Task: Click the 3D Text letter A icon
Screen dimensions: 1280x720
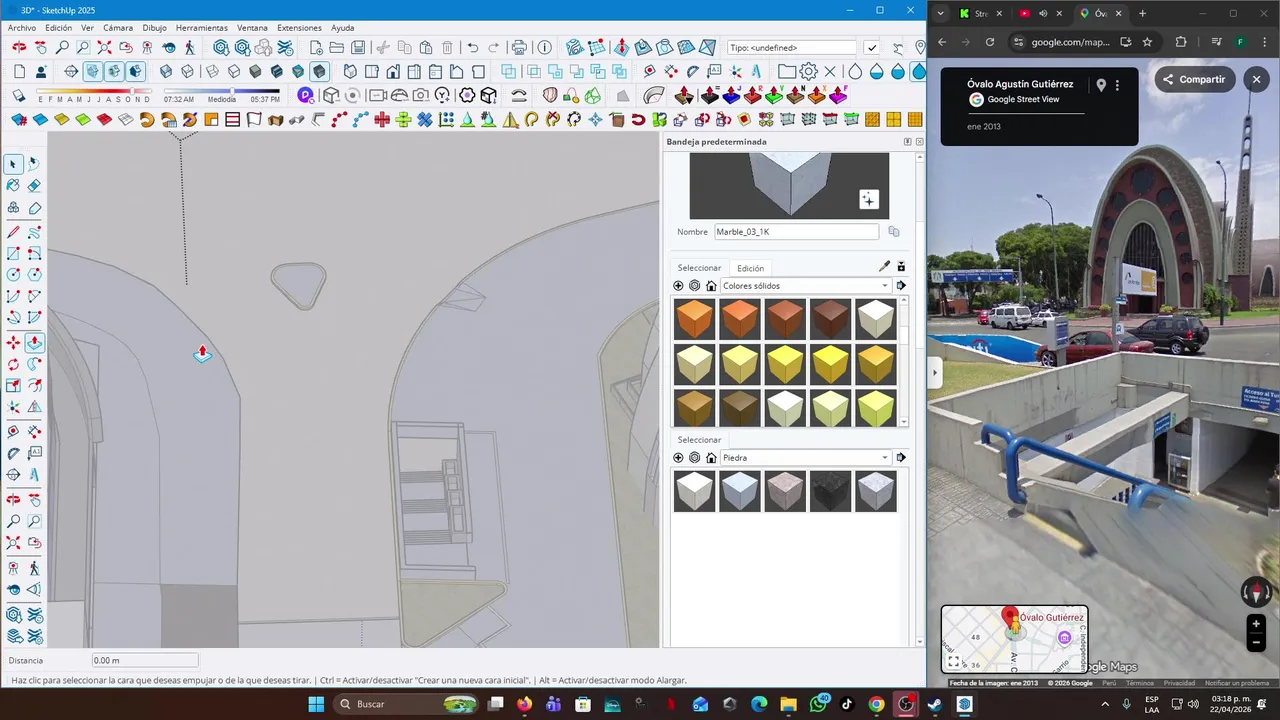Action: (x=755, y=71)
